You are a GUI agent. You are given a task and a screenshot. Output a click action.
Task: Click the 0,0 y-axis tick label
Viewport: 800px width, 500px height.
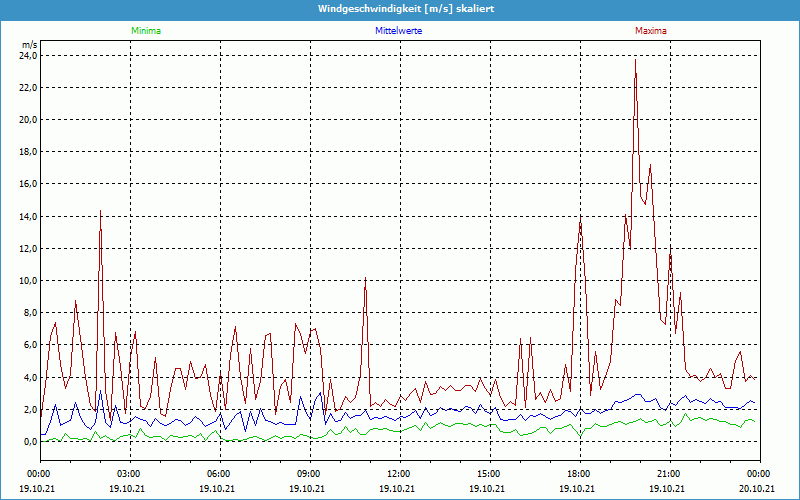coord(29,442)
